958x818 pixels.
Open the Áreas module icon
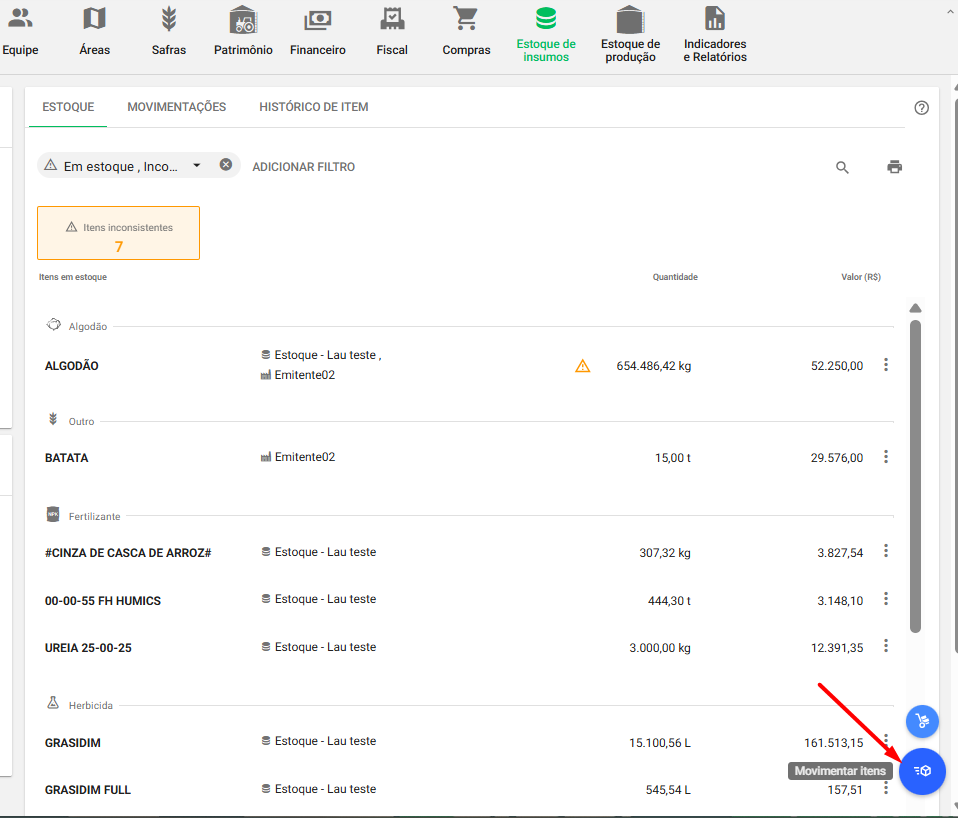pyautogui.click(x=94, y=19)
